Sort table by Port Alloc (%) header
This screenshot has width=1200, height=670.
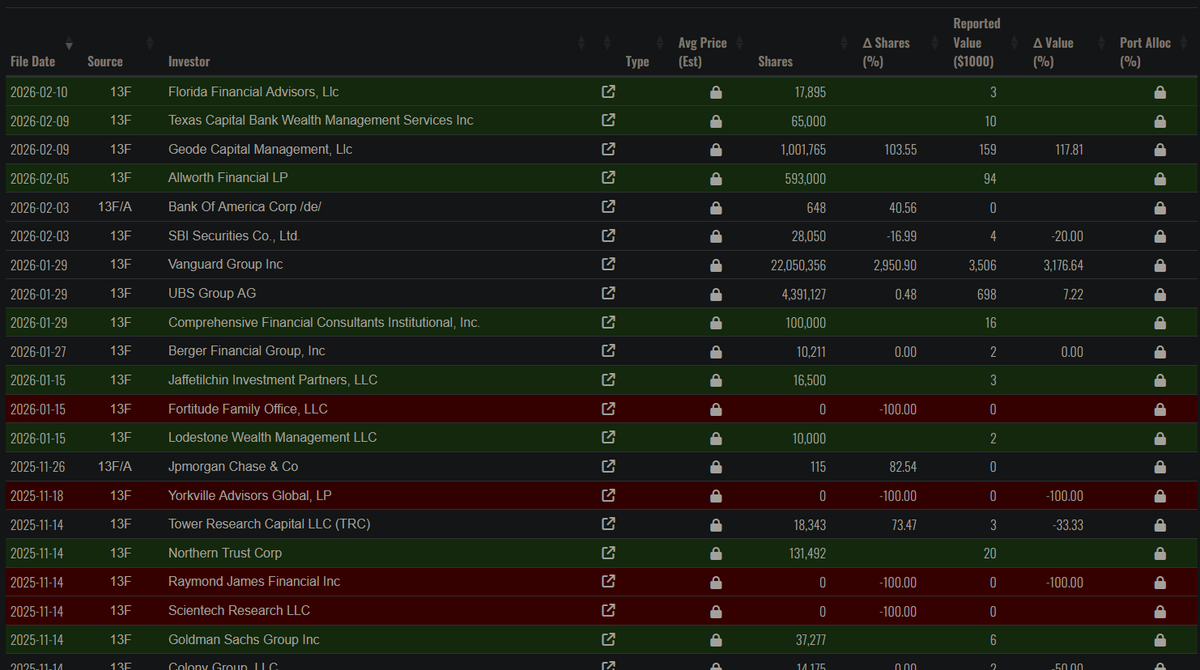point(1145,52)
